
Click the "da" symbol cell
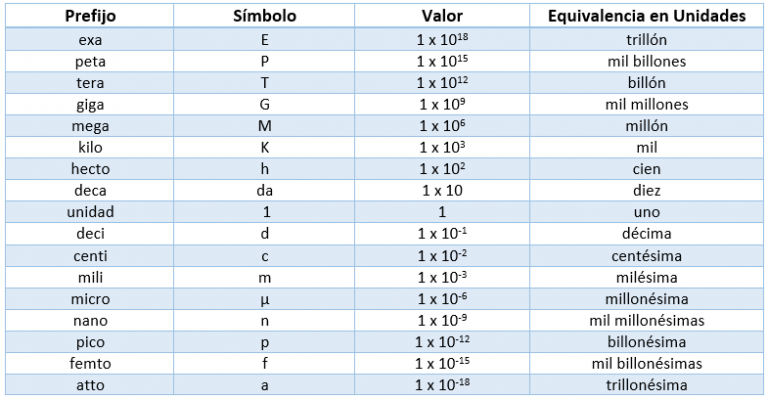click(x=265, y=191)
